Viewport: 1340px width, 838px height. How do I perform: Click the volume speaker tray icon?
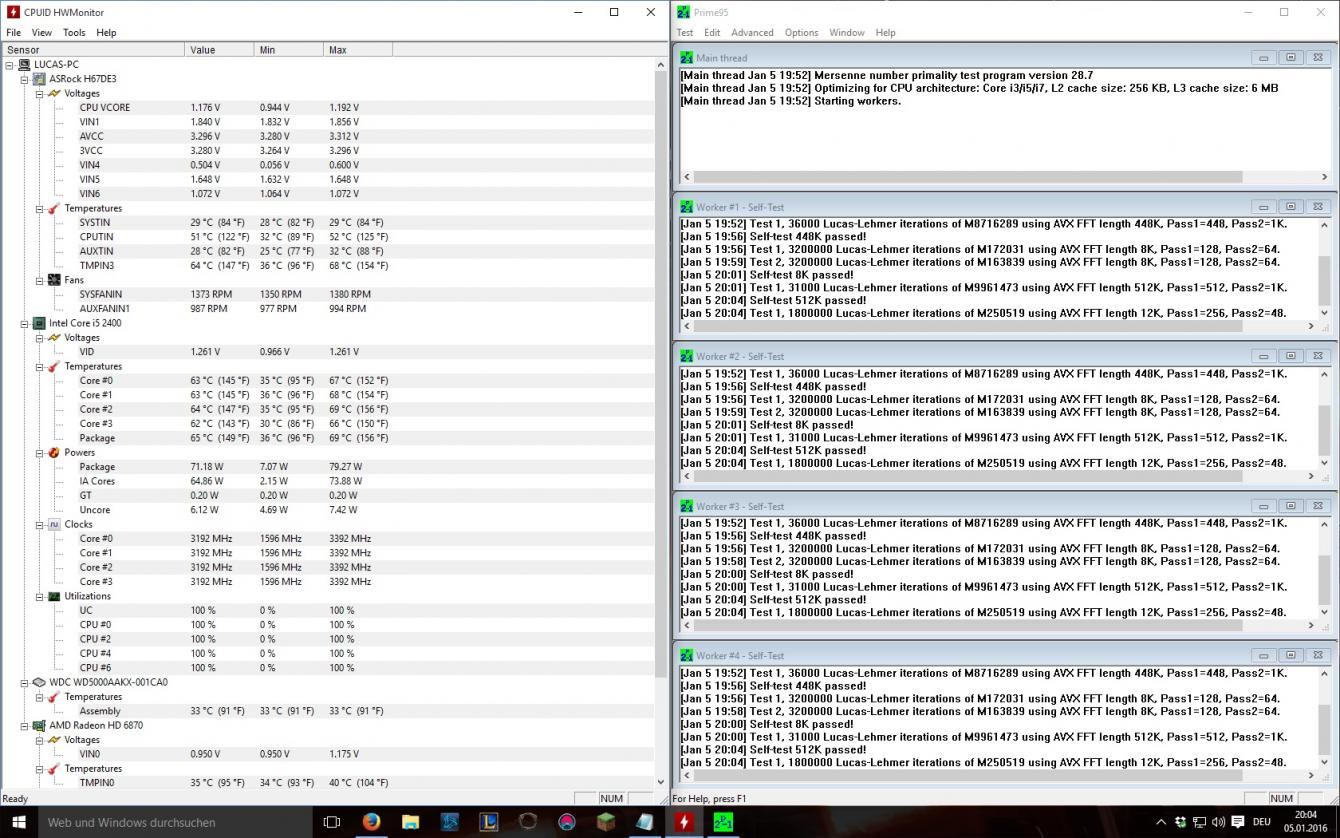pyautogui.click(x=1218, y=822)
